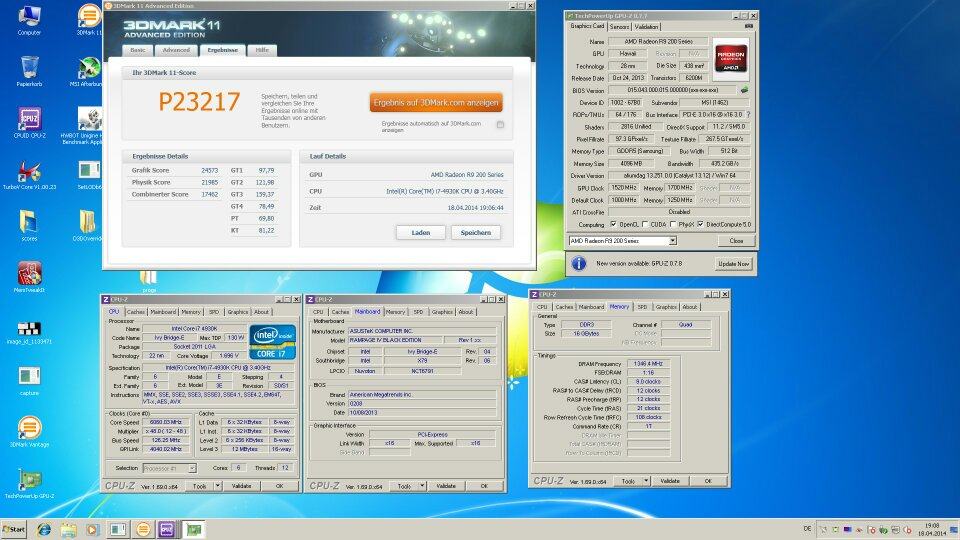Click the GPU-Z camera screenshot icon

click(x=748, y=26)
